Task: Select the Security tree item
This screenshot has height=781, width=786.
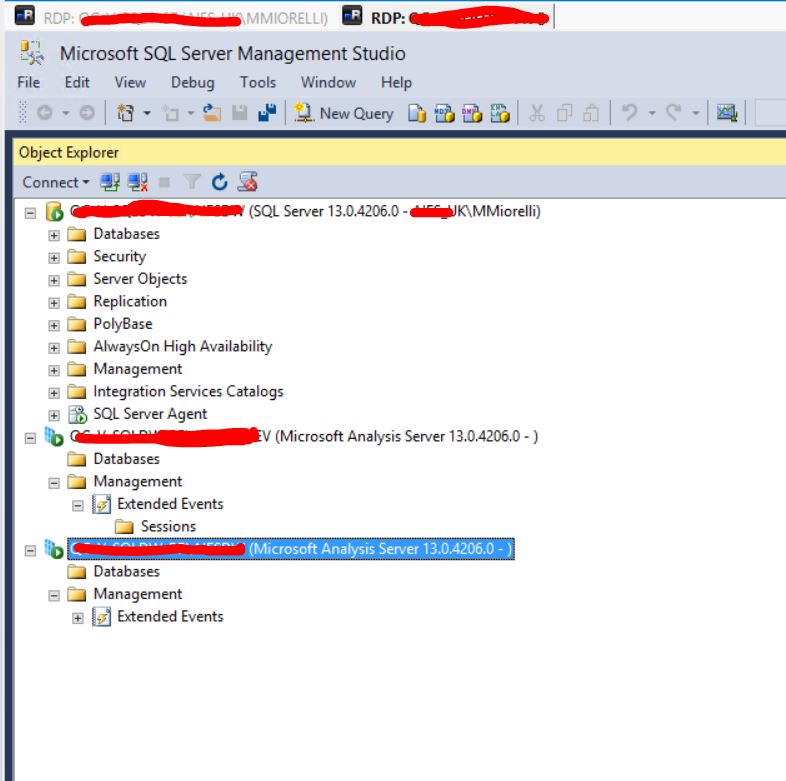Action: click(x=119, y=256)
